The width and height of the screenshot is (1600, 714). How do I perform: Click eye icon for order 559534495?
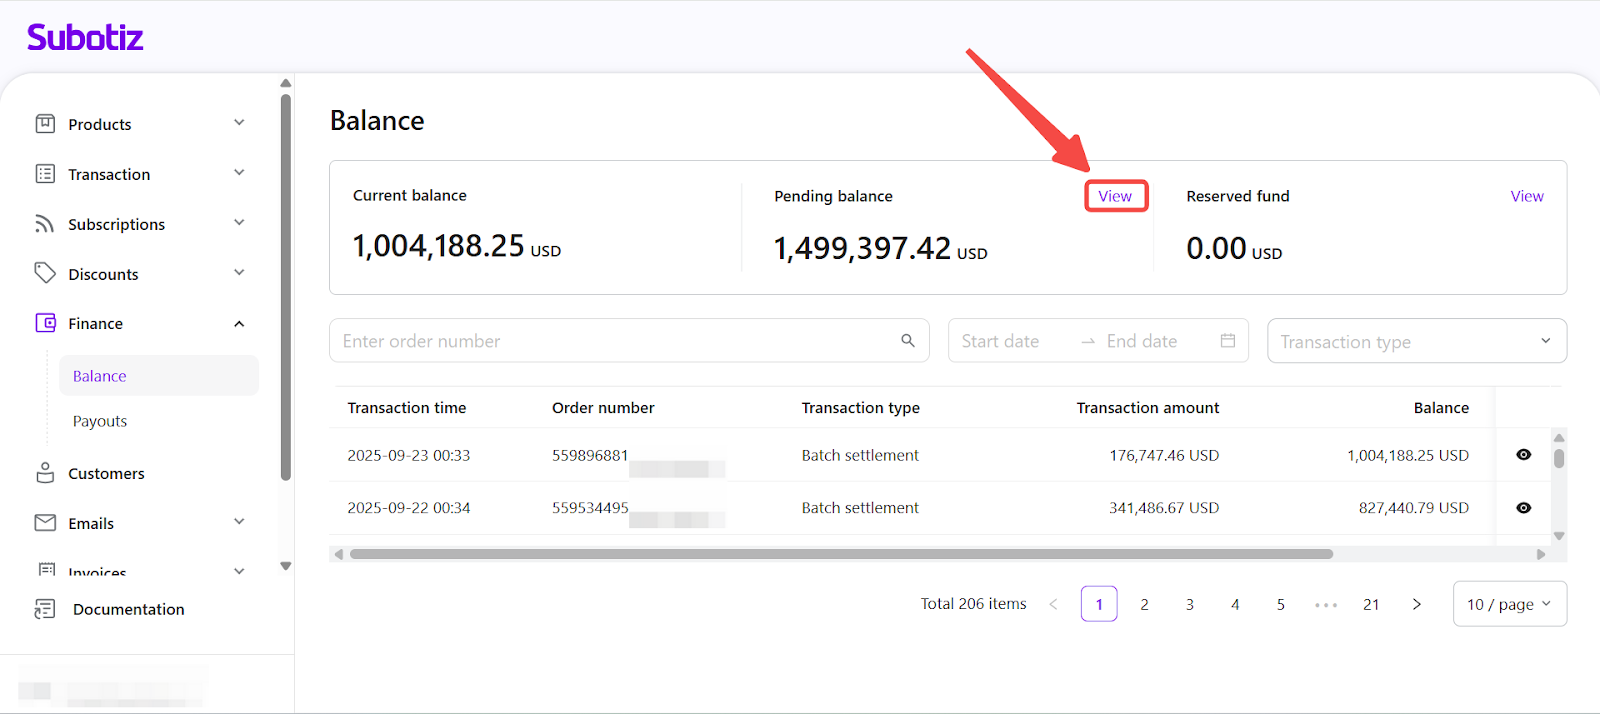[x=1523, y=508]
